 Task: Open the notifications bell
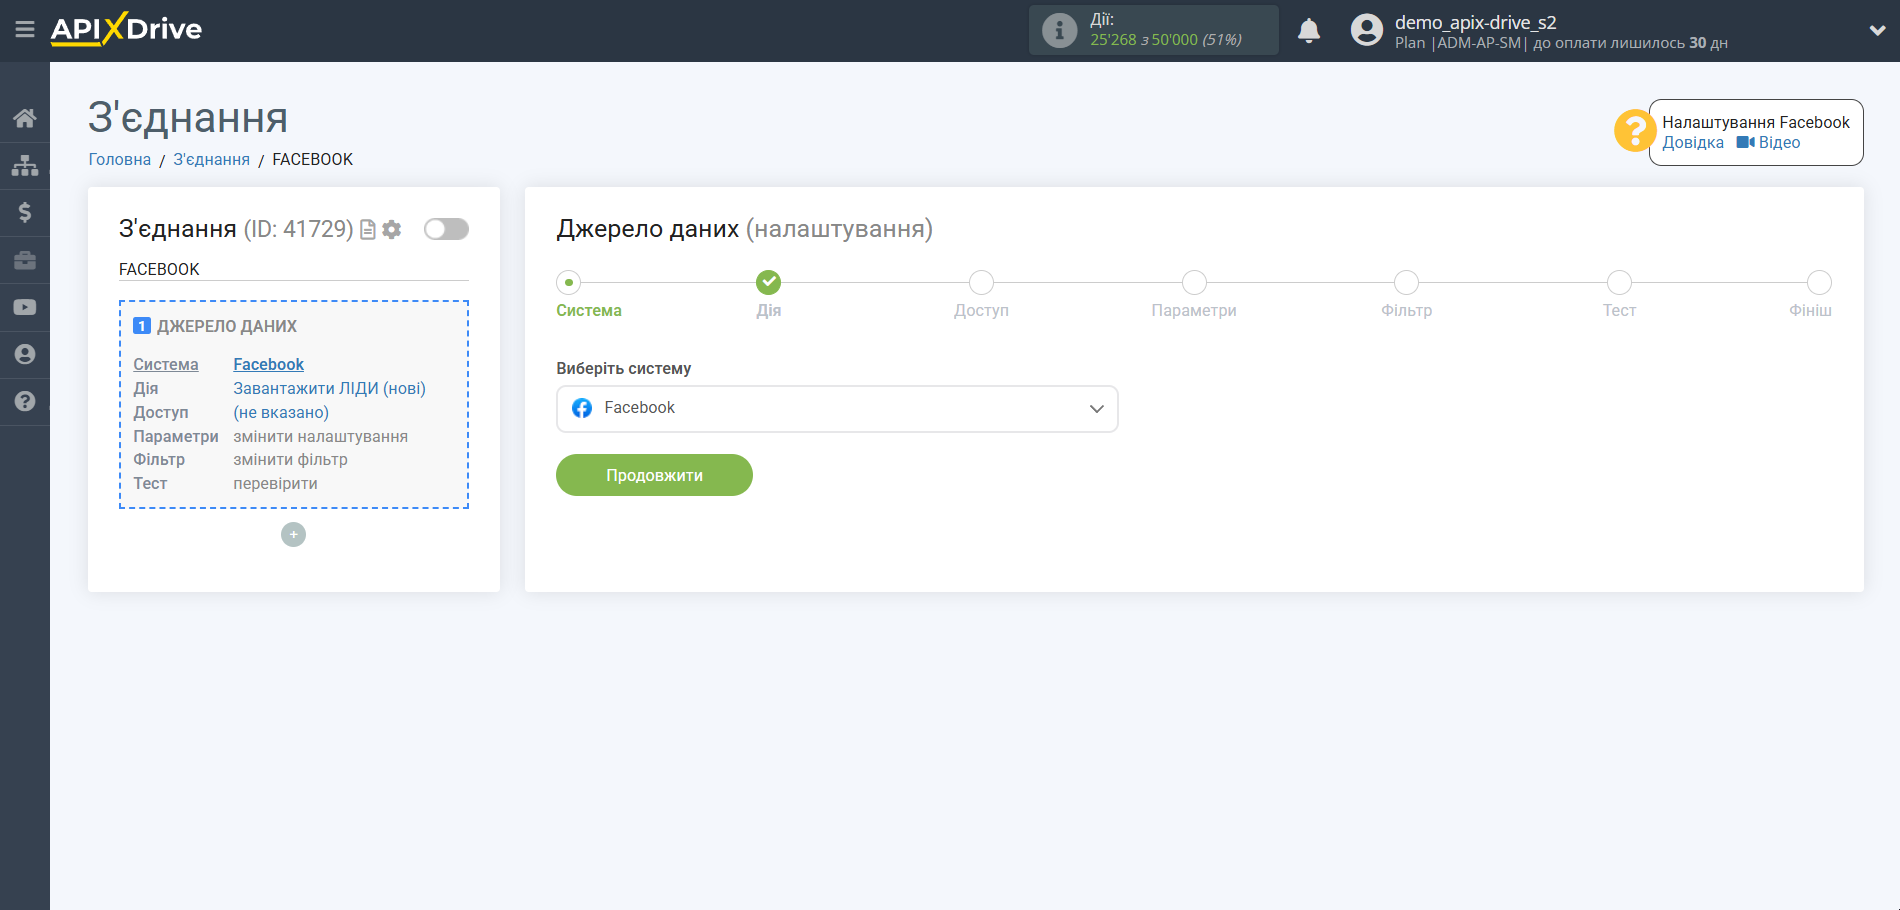pyautogui.click(x=1308, y=31)
